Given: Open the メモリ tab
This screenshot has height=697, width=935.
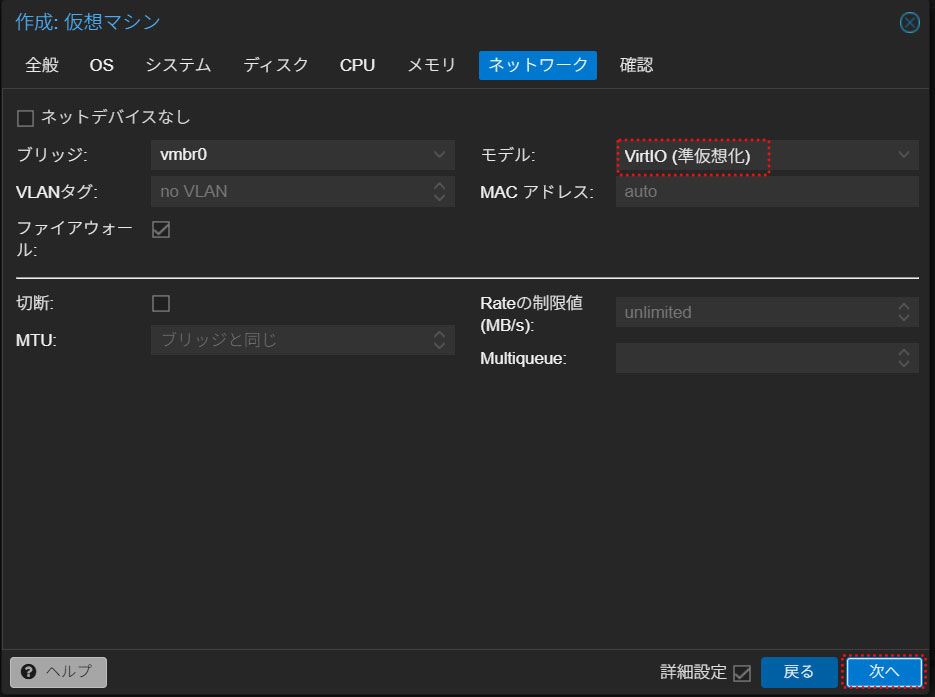Looking at the screenshot, I should (x=431, y=65).
